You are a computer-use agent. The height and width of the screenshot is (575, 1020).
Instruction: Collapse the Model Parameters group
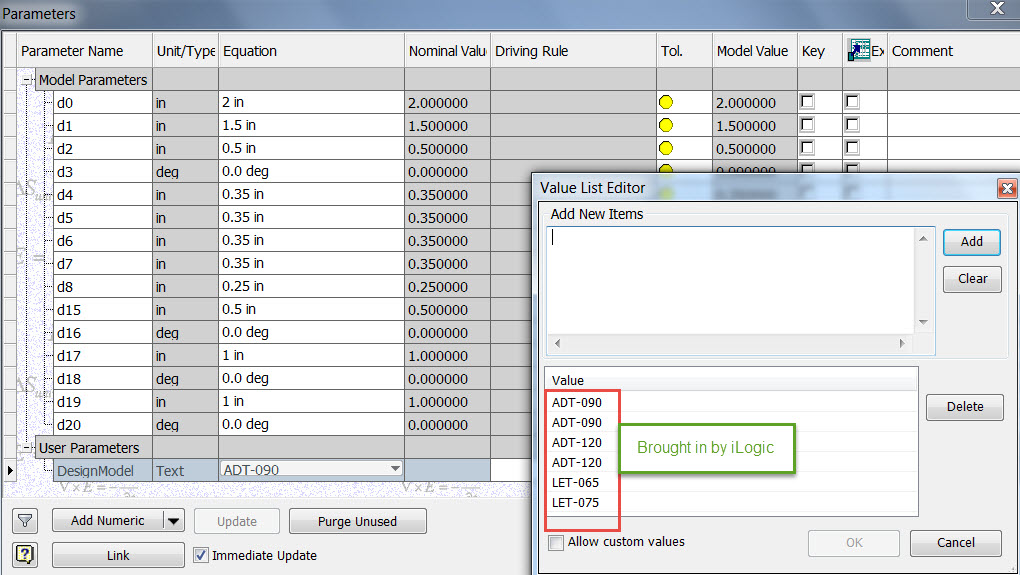(27, 80)
